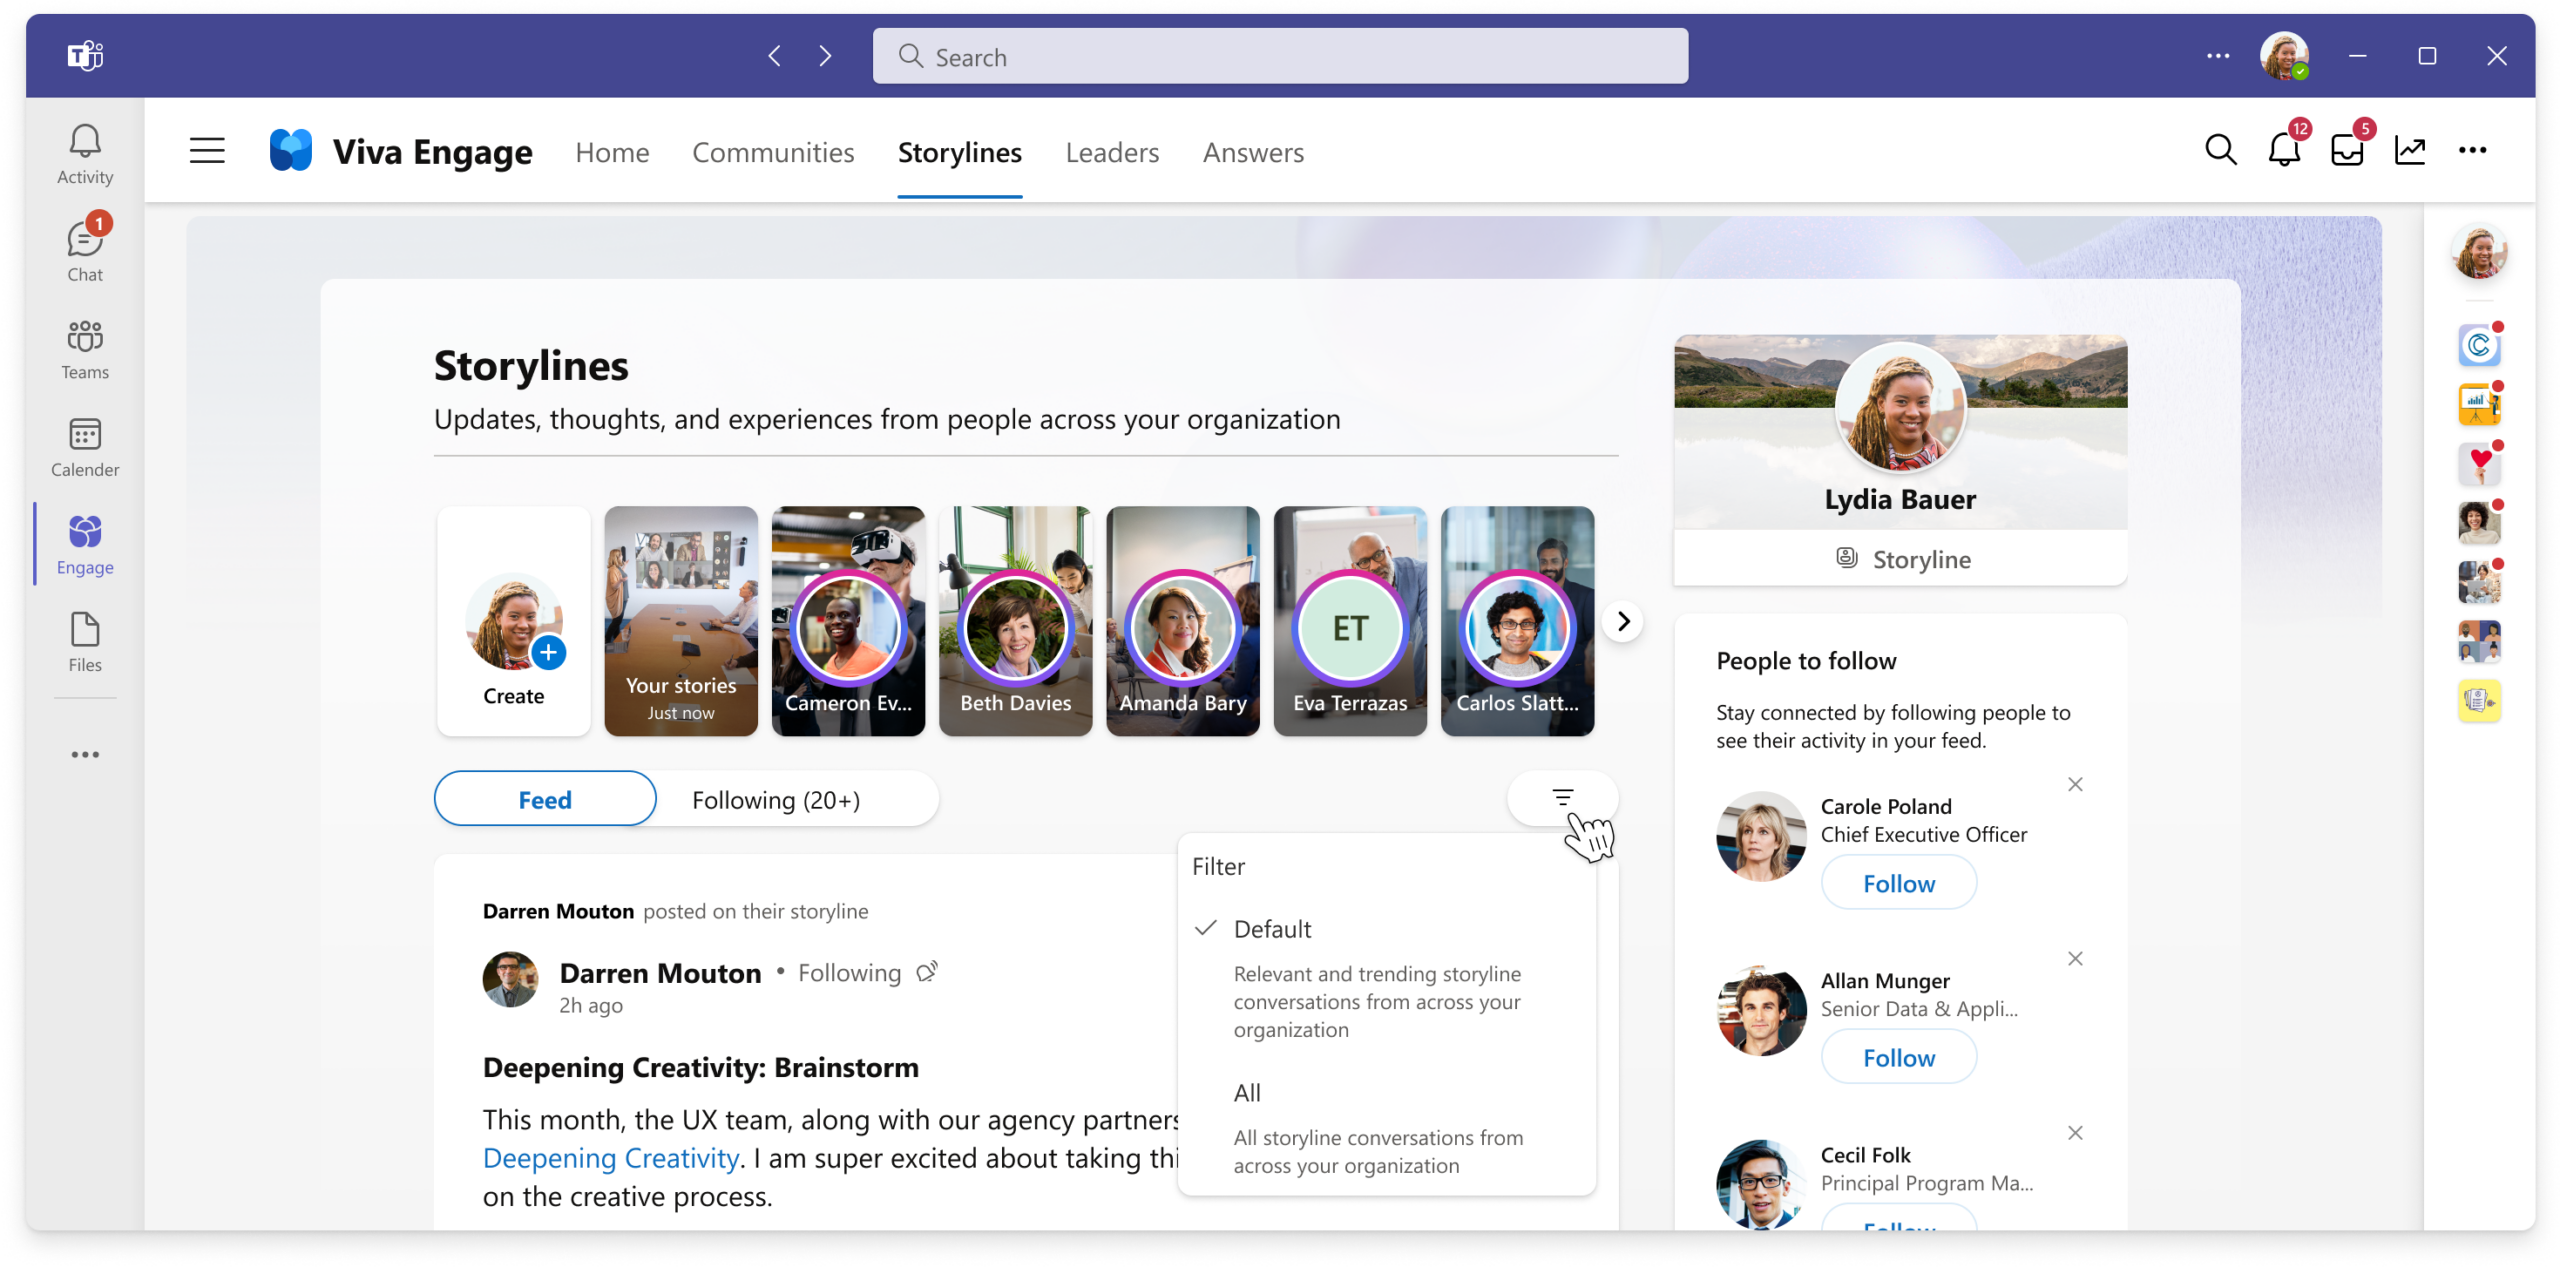Open Your stories card
This screenshot has height=1267, width=2560.
pyautogui.click(x=681, y=621)
